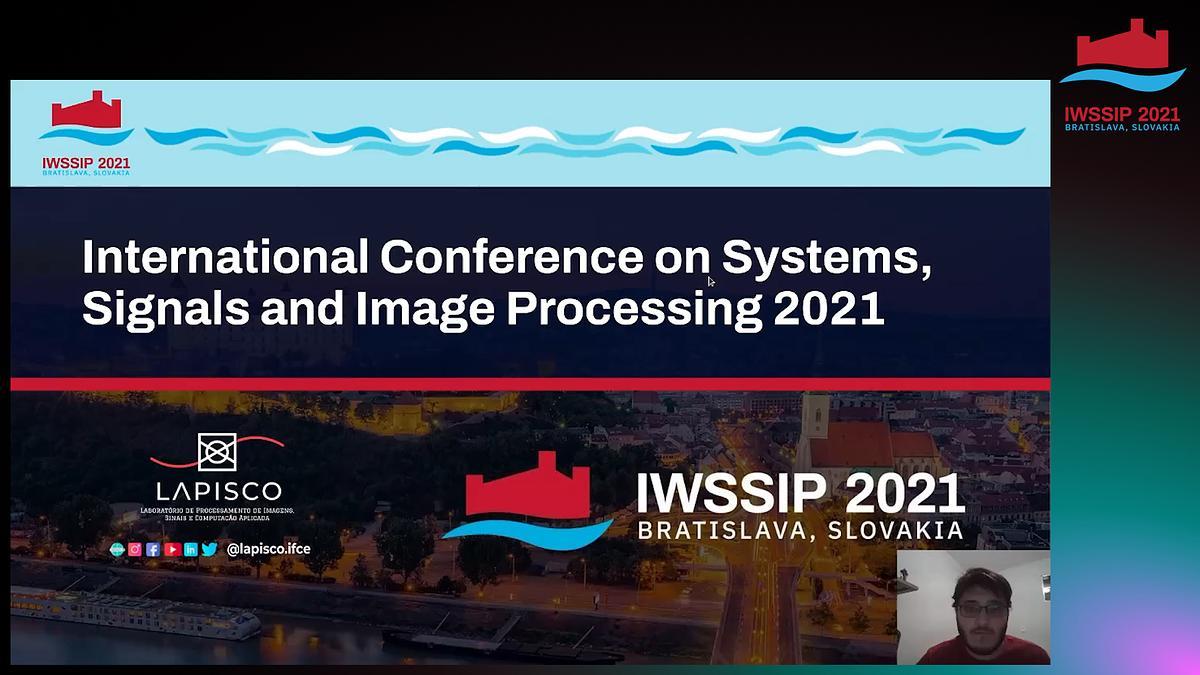Click the Laboratório de Processamento subtitle text
The width and height of the screenshot is (1200, 675).
click(x=217, y=514)
